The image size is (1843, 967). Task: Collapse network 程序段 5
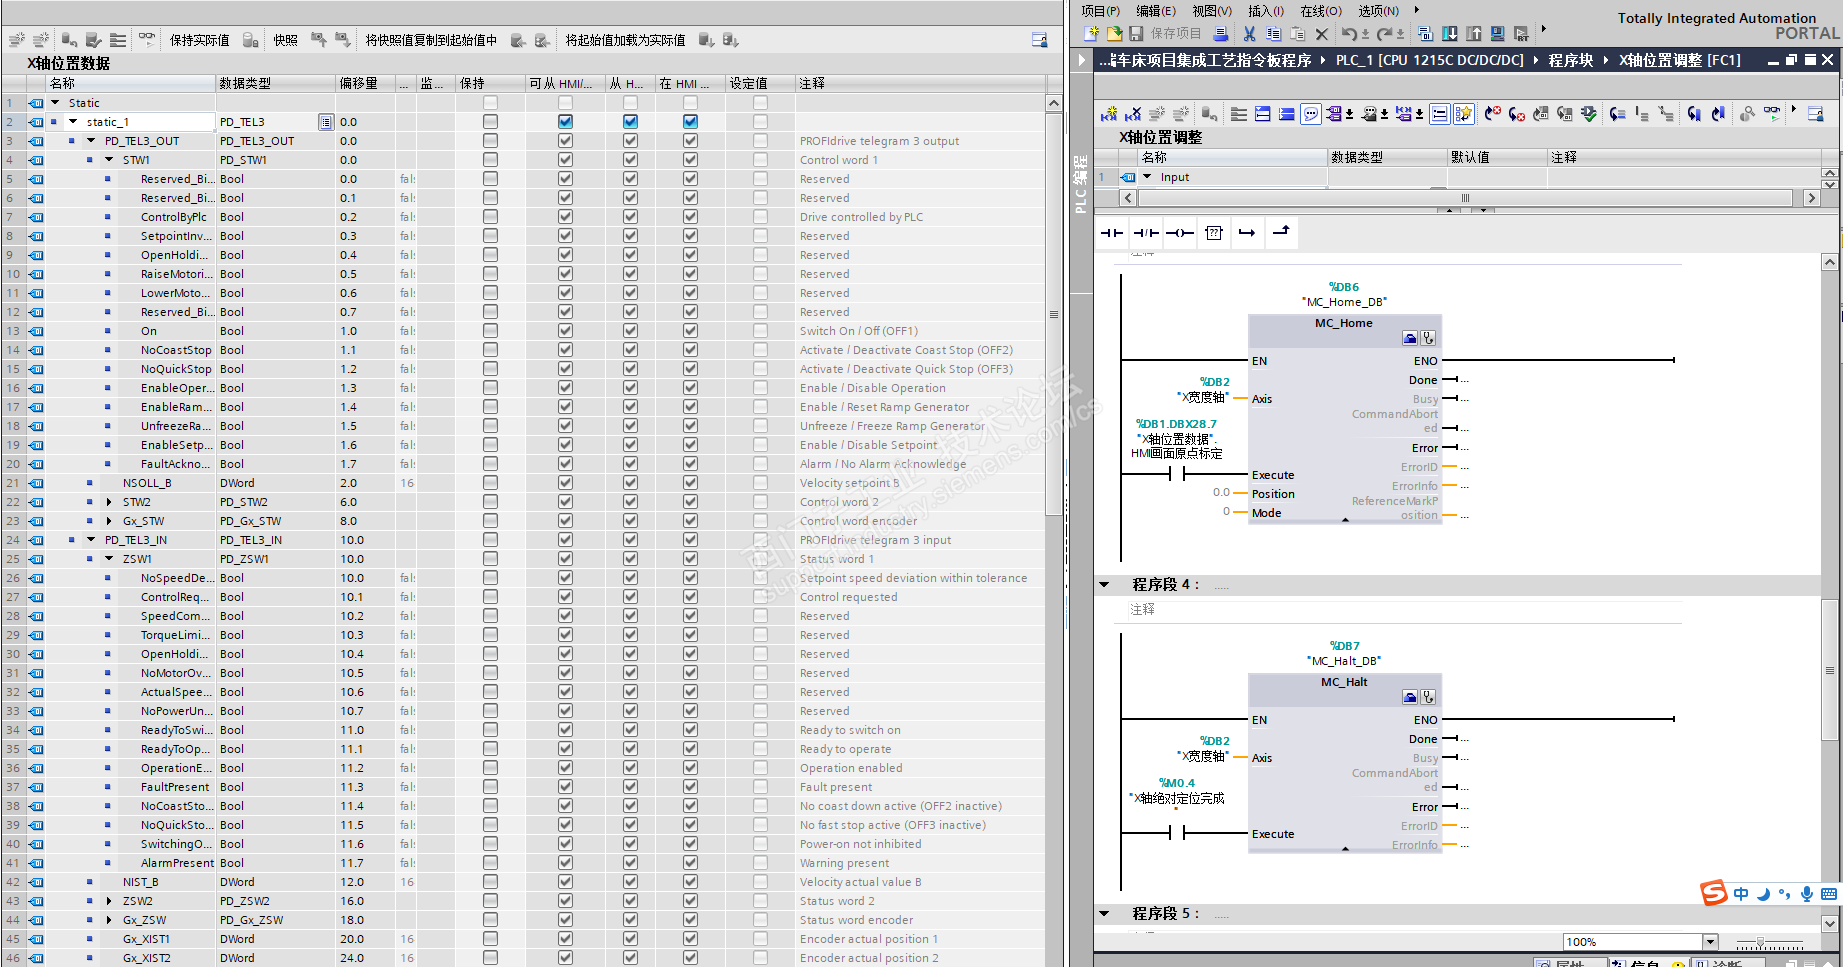[x=1105, y=914]
